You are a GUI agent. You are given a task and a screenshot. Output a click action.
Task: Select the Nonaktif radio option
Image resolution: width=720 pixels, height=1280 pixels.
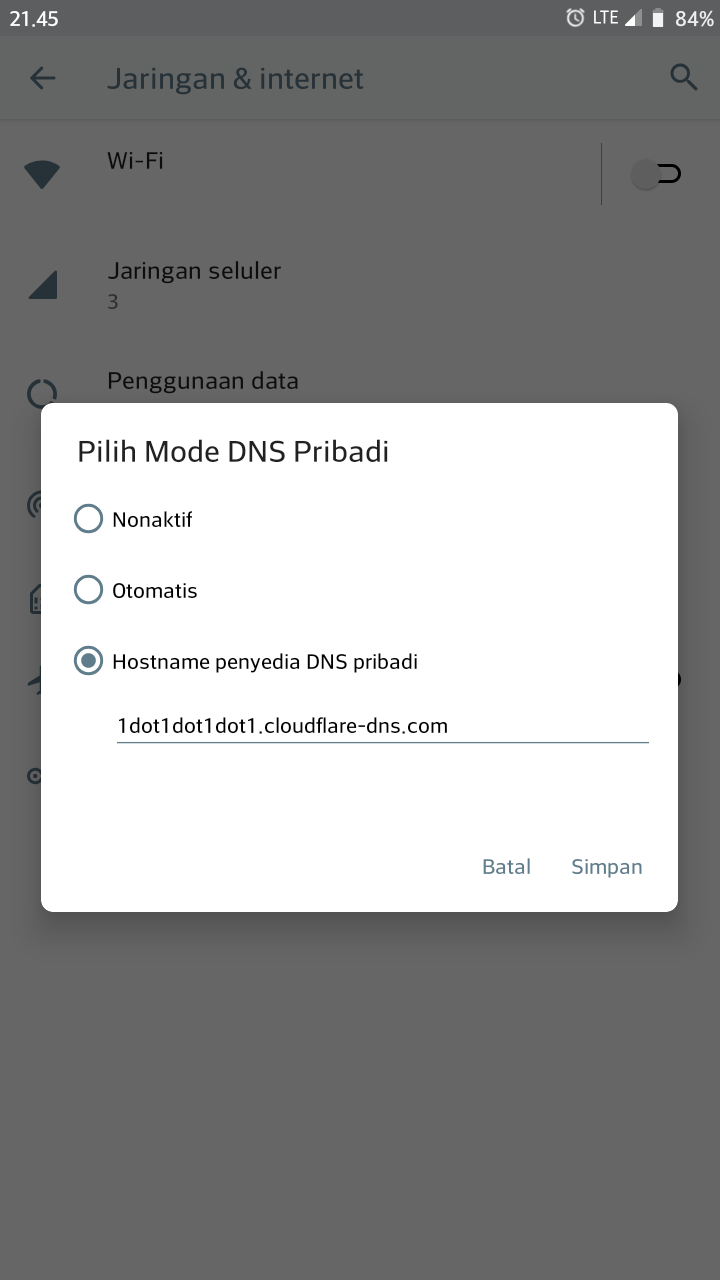[89, 519]
